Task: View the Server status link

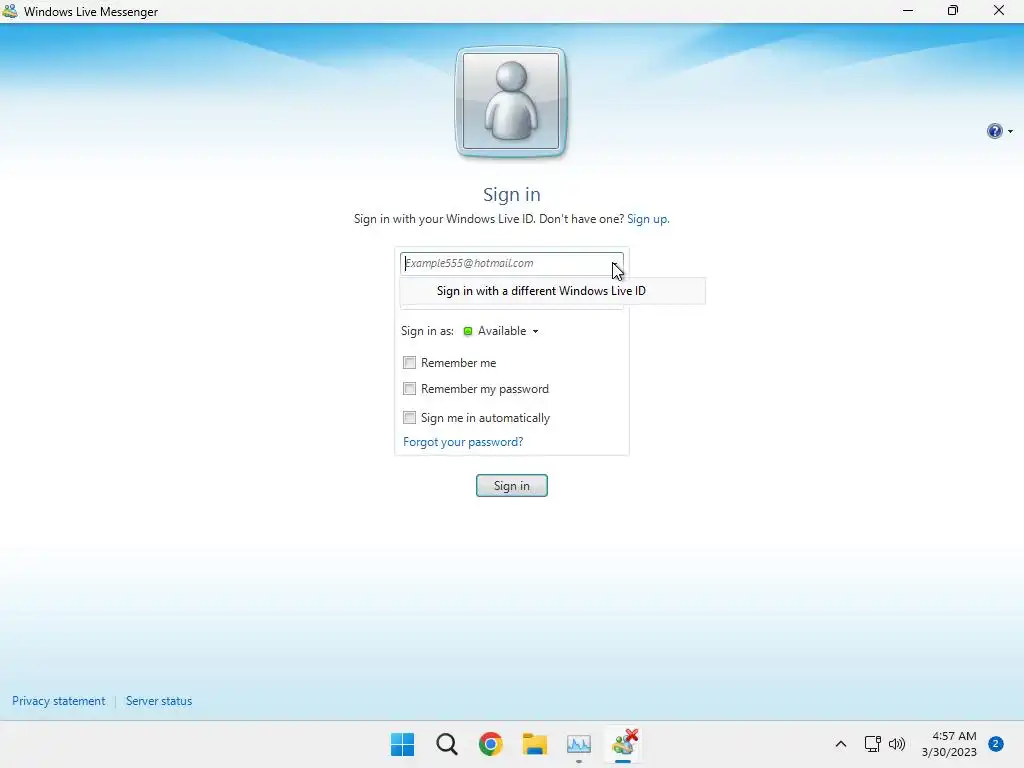Action: [159, 701]
